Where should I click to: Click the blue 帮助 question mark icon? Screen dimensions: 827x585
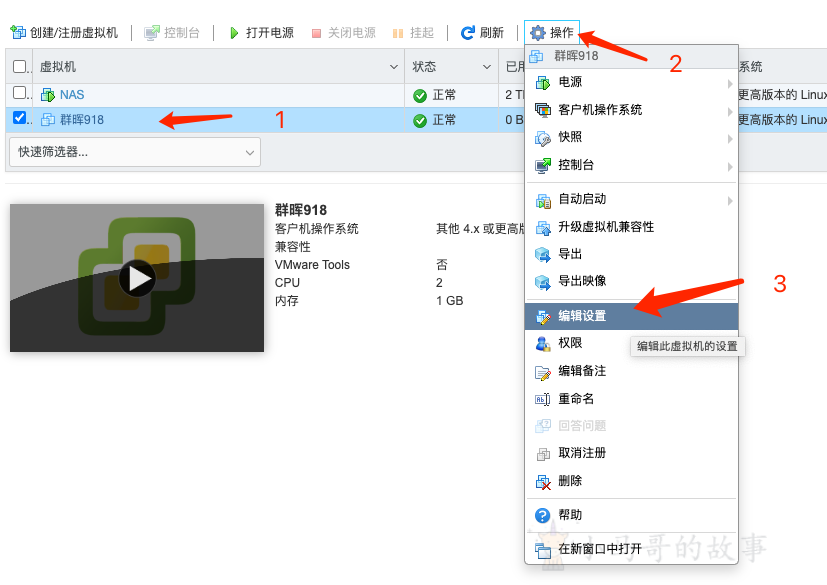(542, 515)
